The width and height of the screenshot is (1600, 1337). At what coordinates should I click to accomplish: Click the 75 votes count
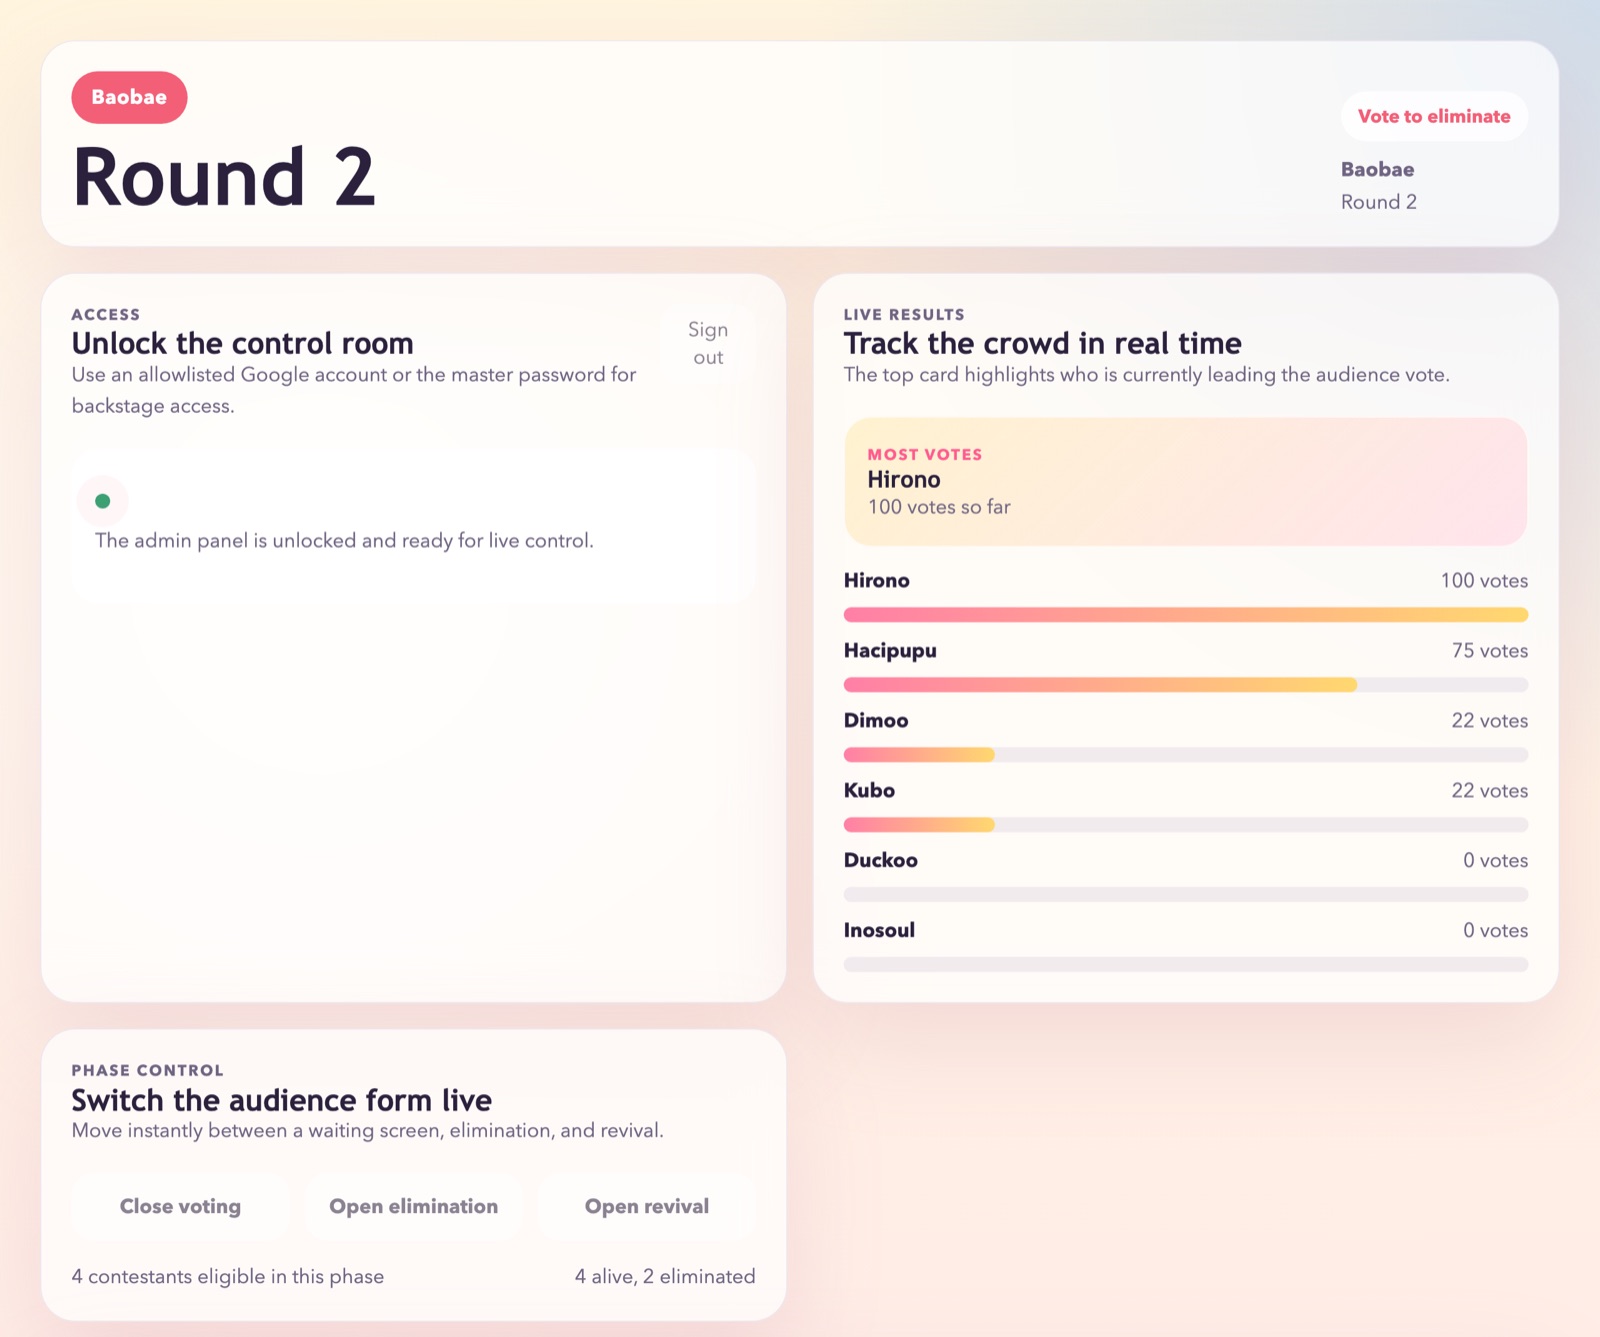[x=1490, y=650]
